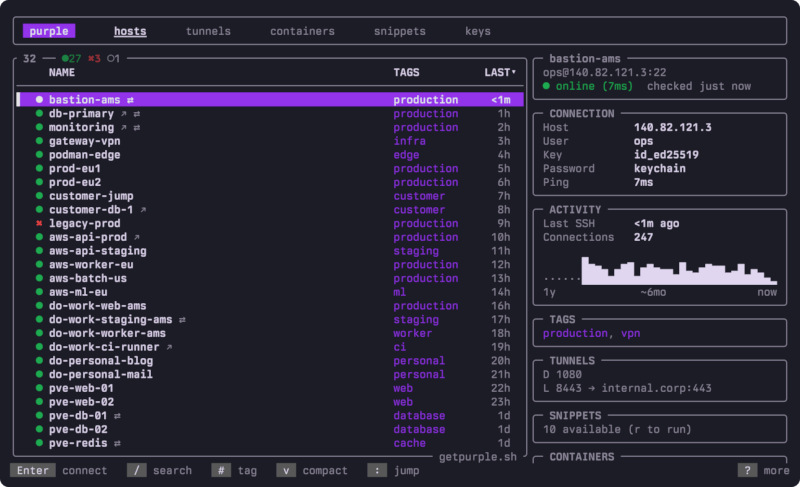Click the green status dot of podman-edge
800x487 pixels.
(39, 155)
